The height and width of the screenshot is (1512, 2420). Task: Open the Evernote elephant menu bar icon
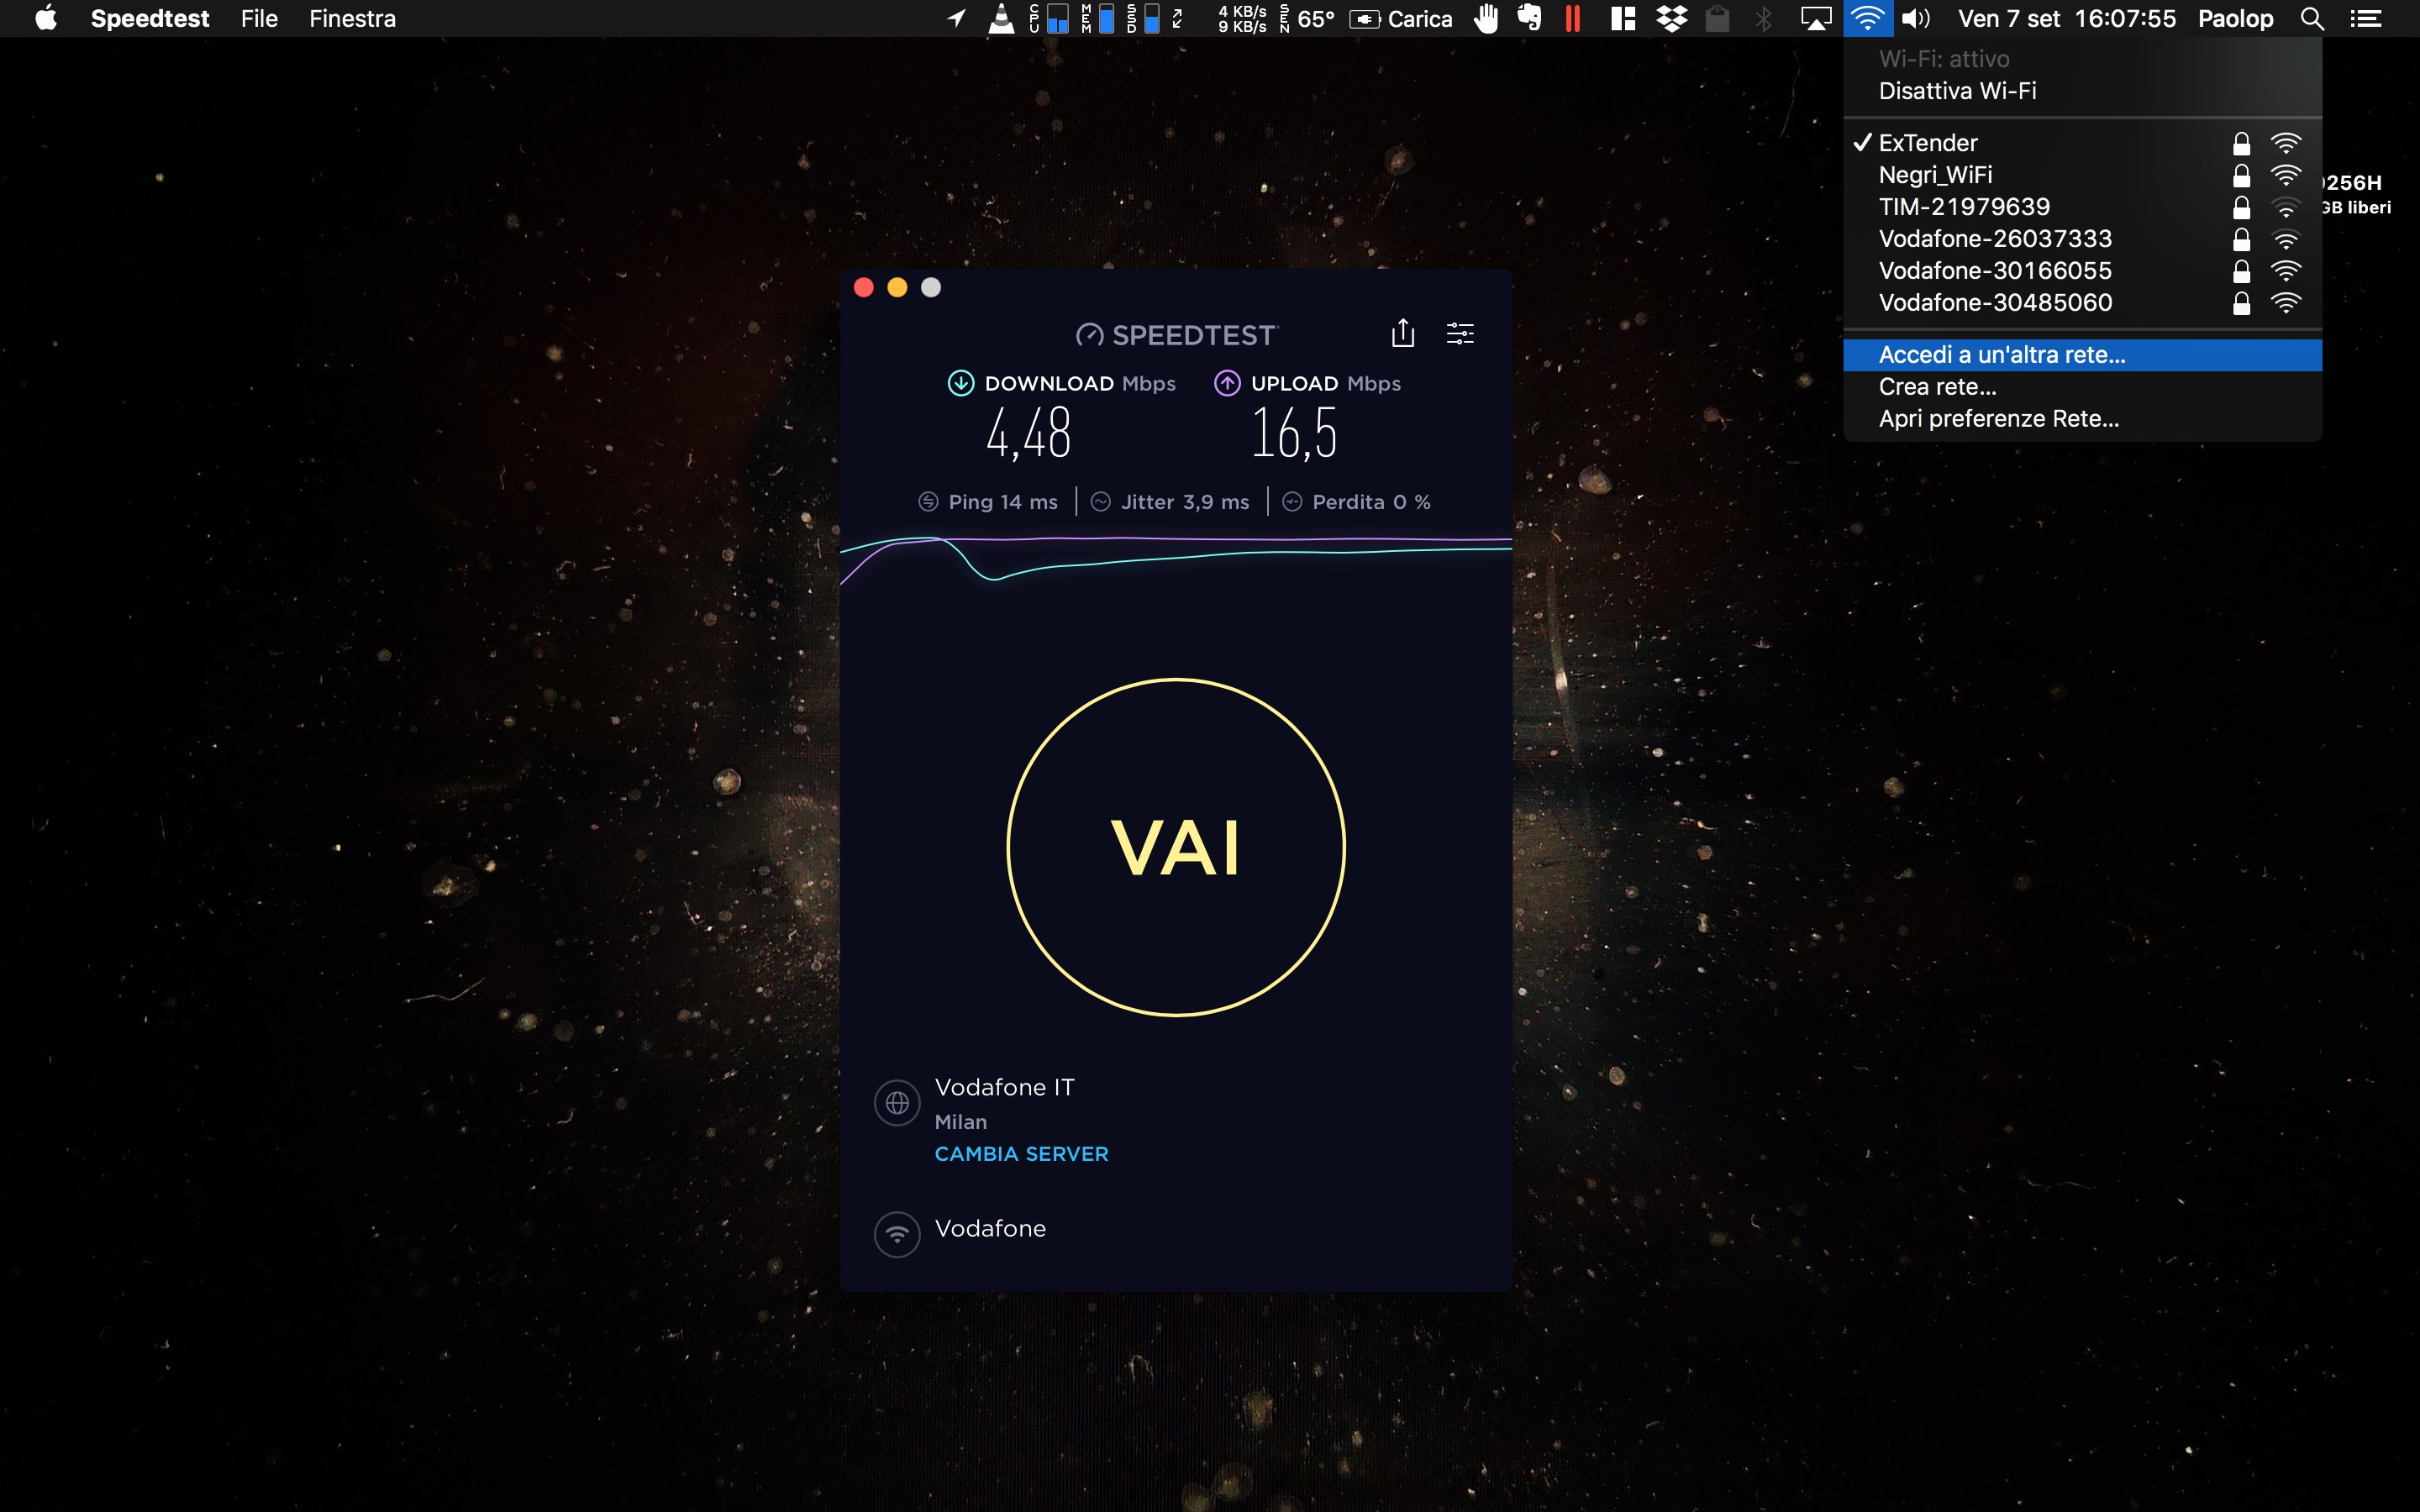tap(1529, 18)
